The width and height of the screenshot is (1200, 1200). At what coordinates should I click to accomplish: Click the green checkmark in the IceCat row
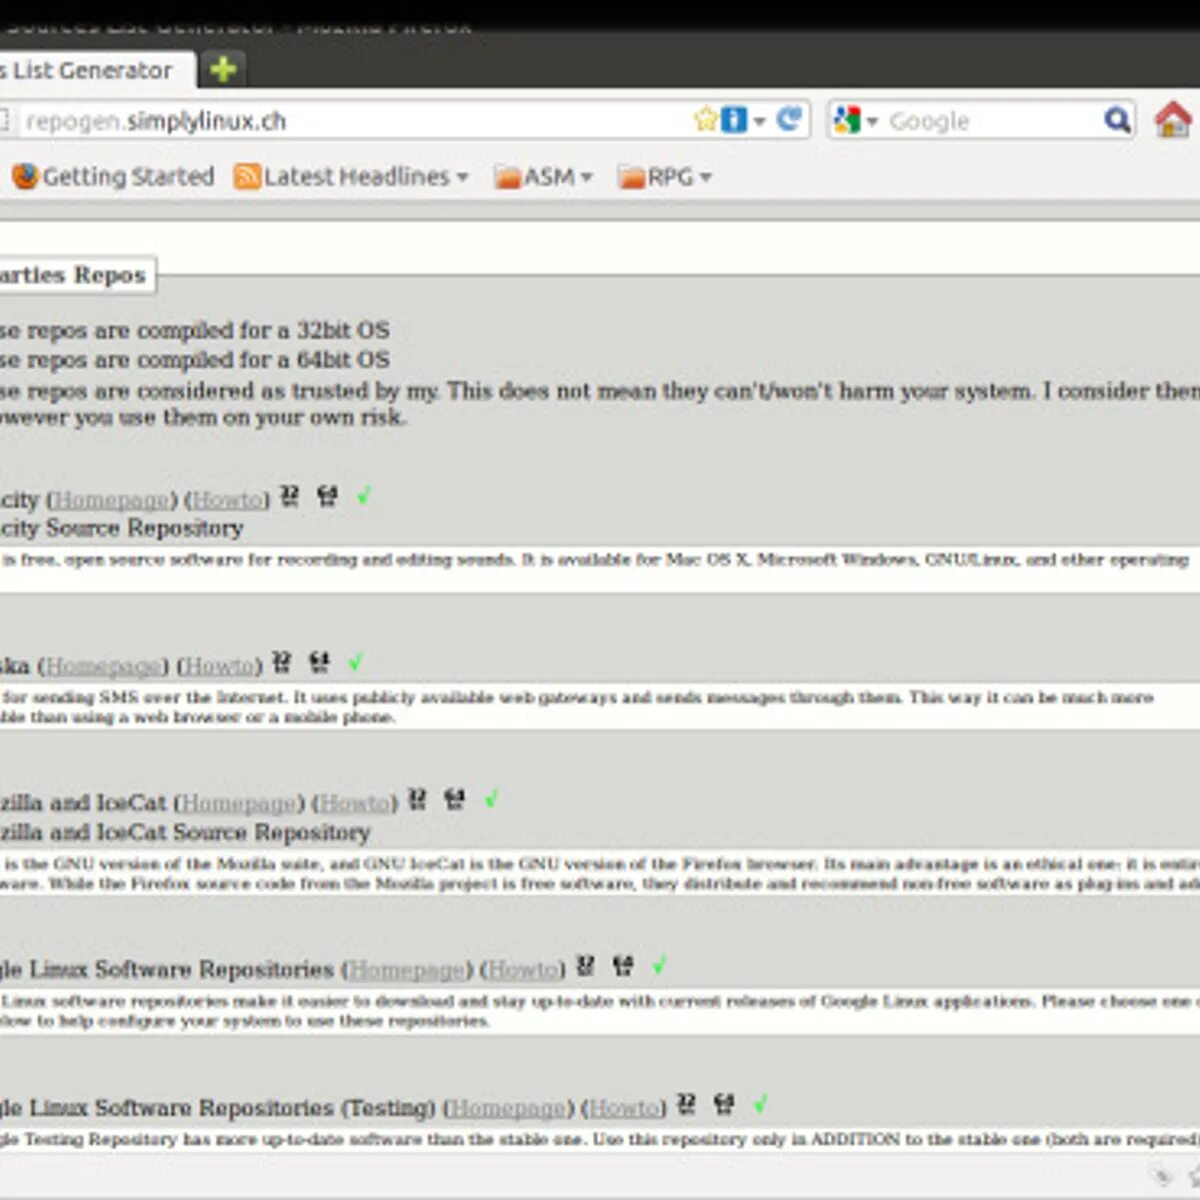491,798
